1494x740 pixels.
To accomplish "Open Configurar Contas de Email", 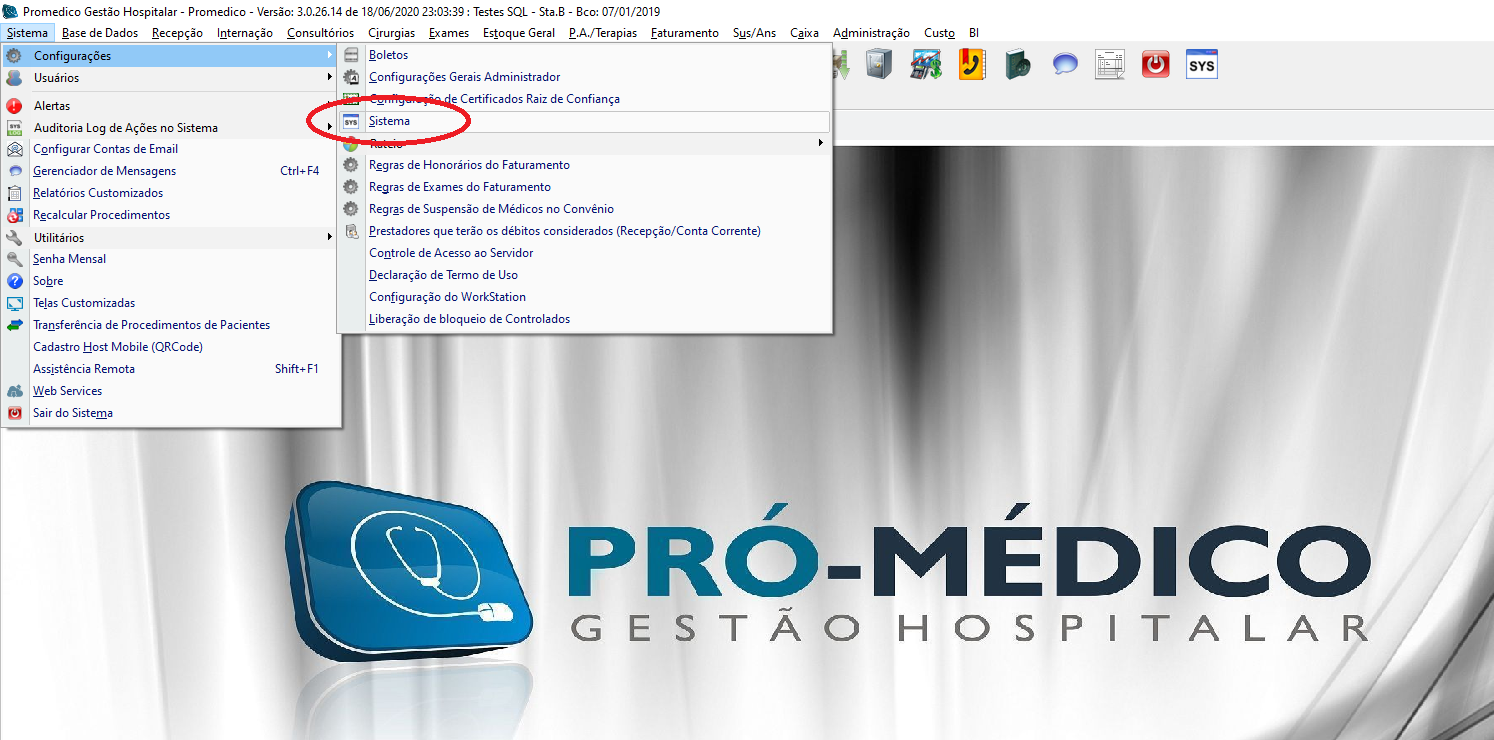I will click(170, 149).
